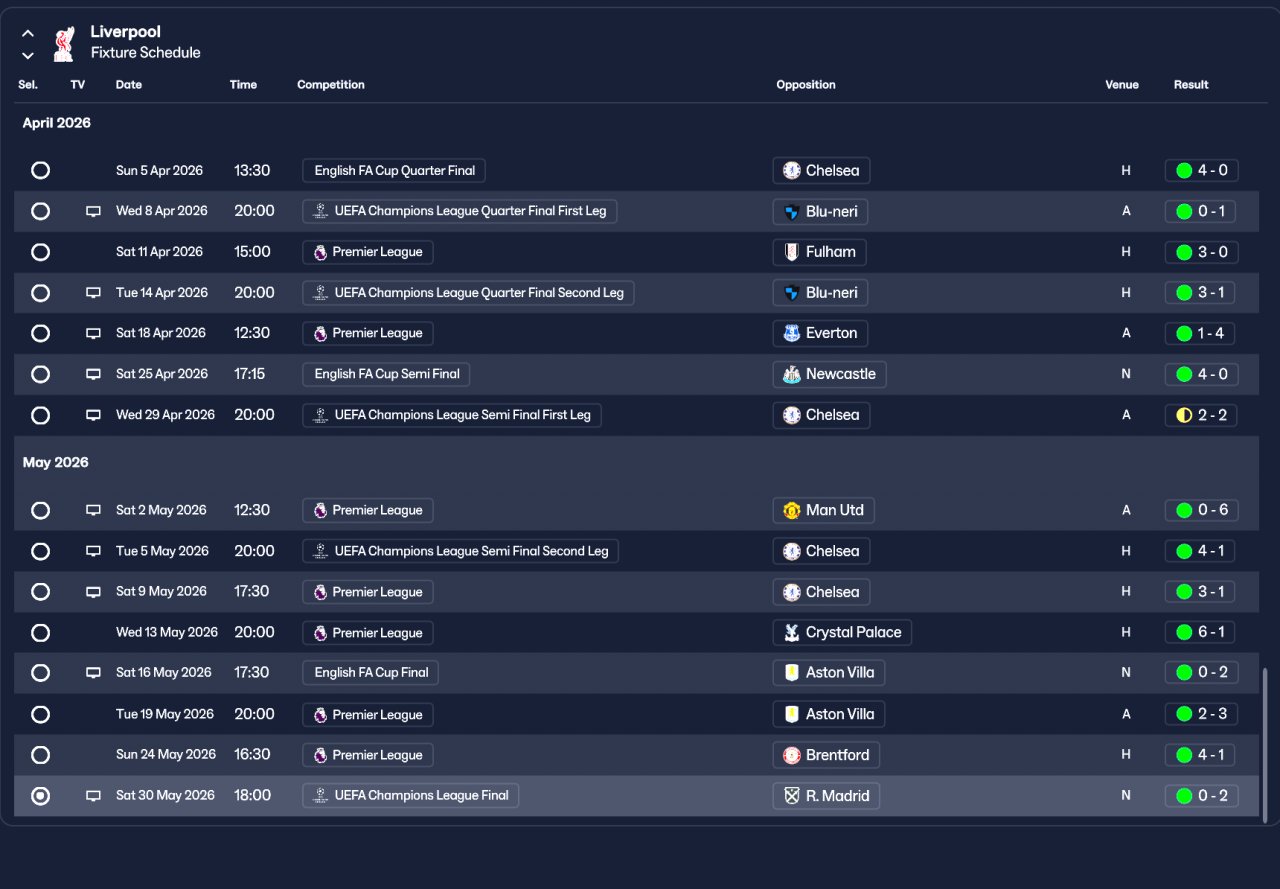View the 2 - 3 result against Aston Villa
The height and width of the screenshot is (889, 1280).
[x=1201, y=714]
